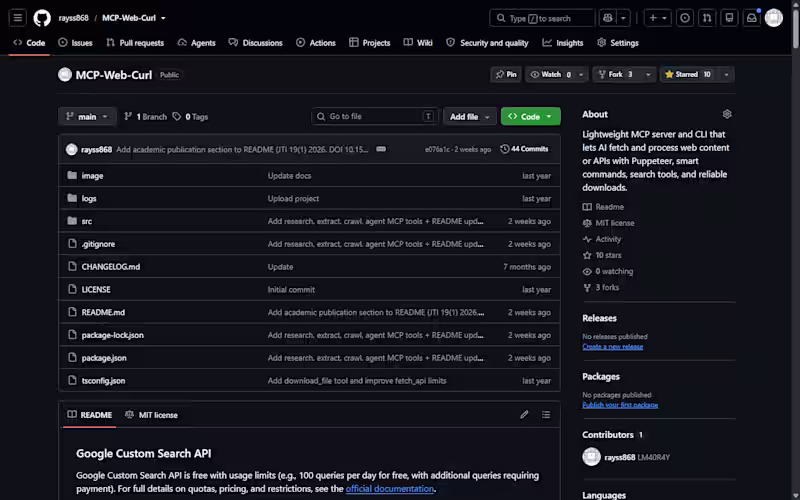Viewport: 800px width, 500px height.
Task: Click repository owner avatar beside MCP-Web-Curl title
Action: (65, 74)
